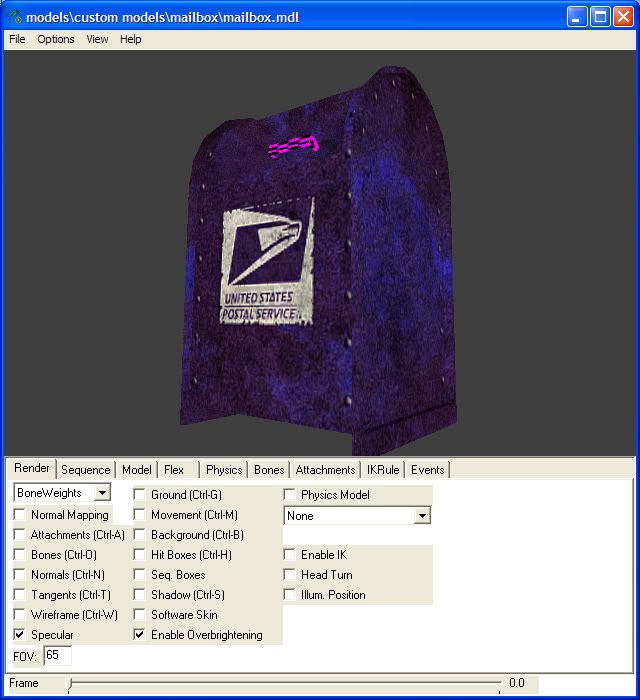Enable Seq. Boxes checkbox

click(139, 575)
